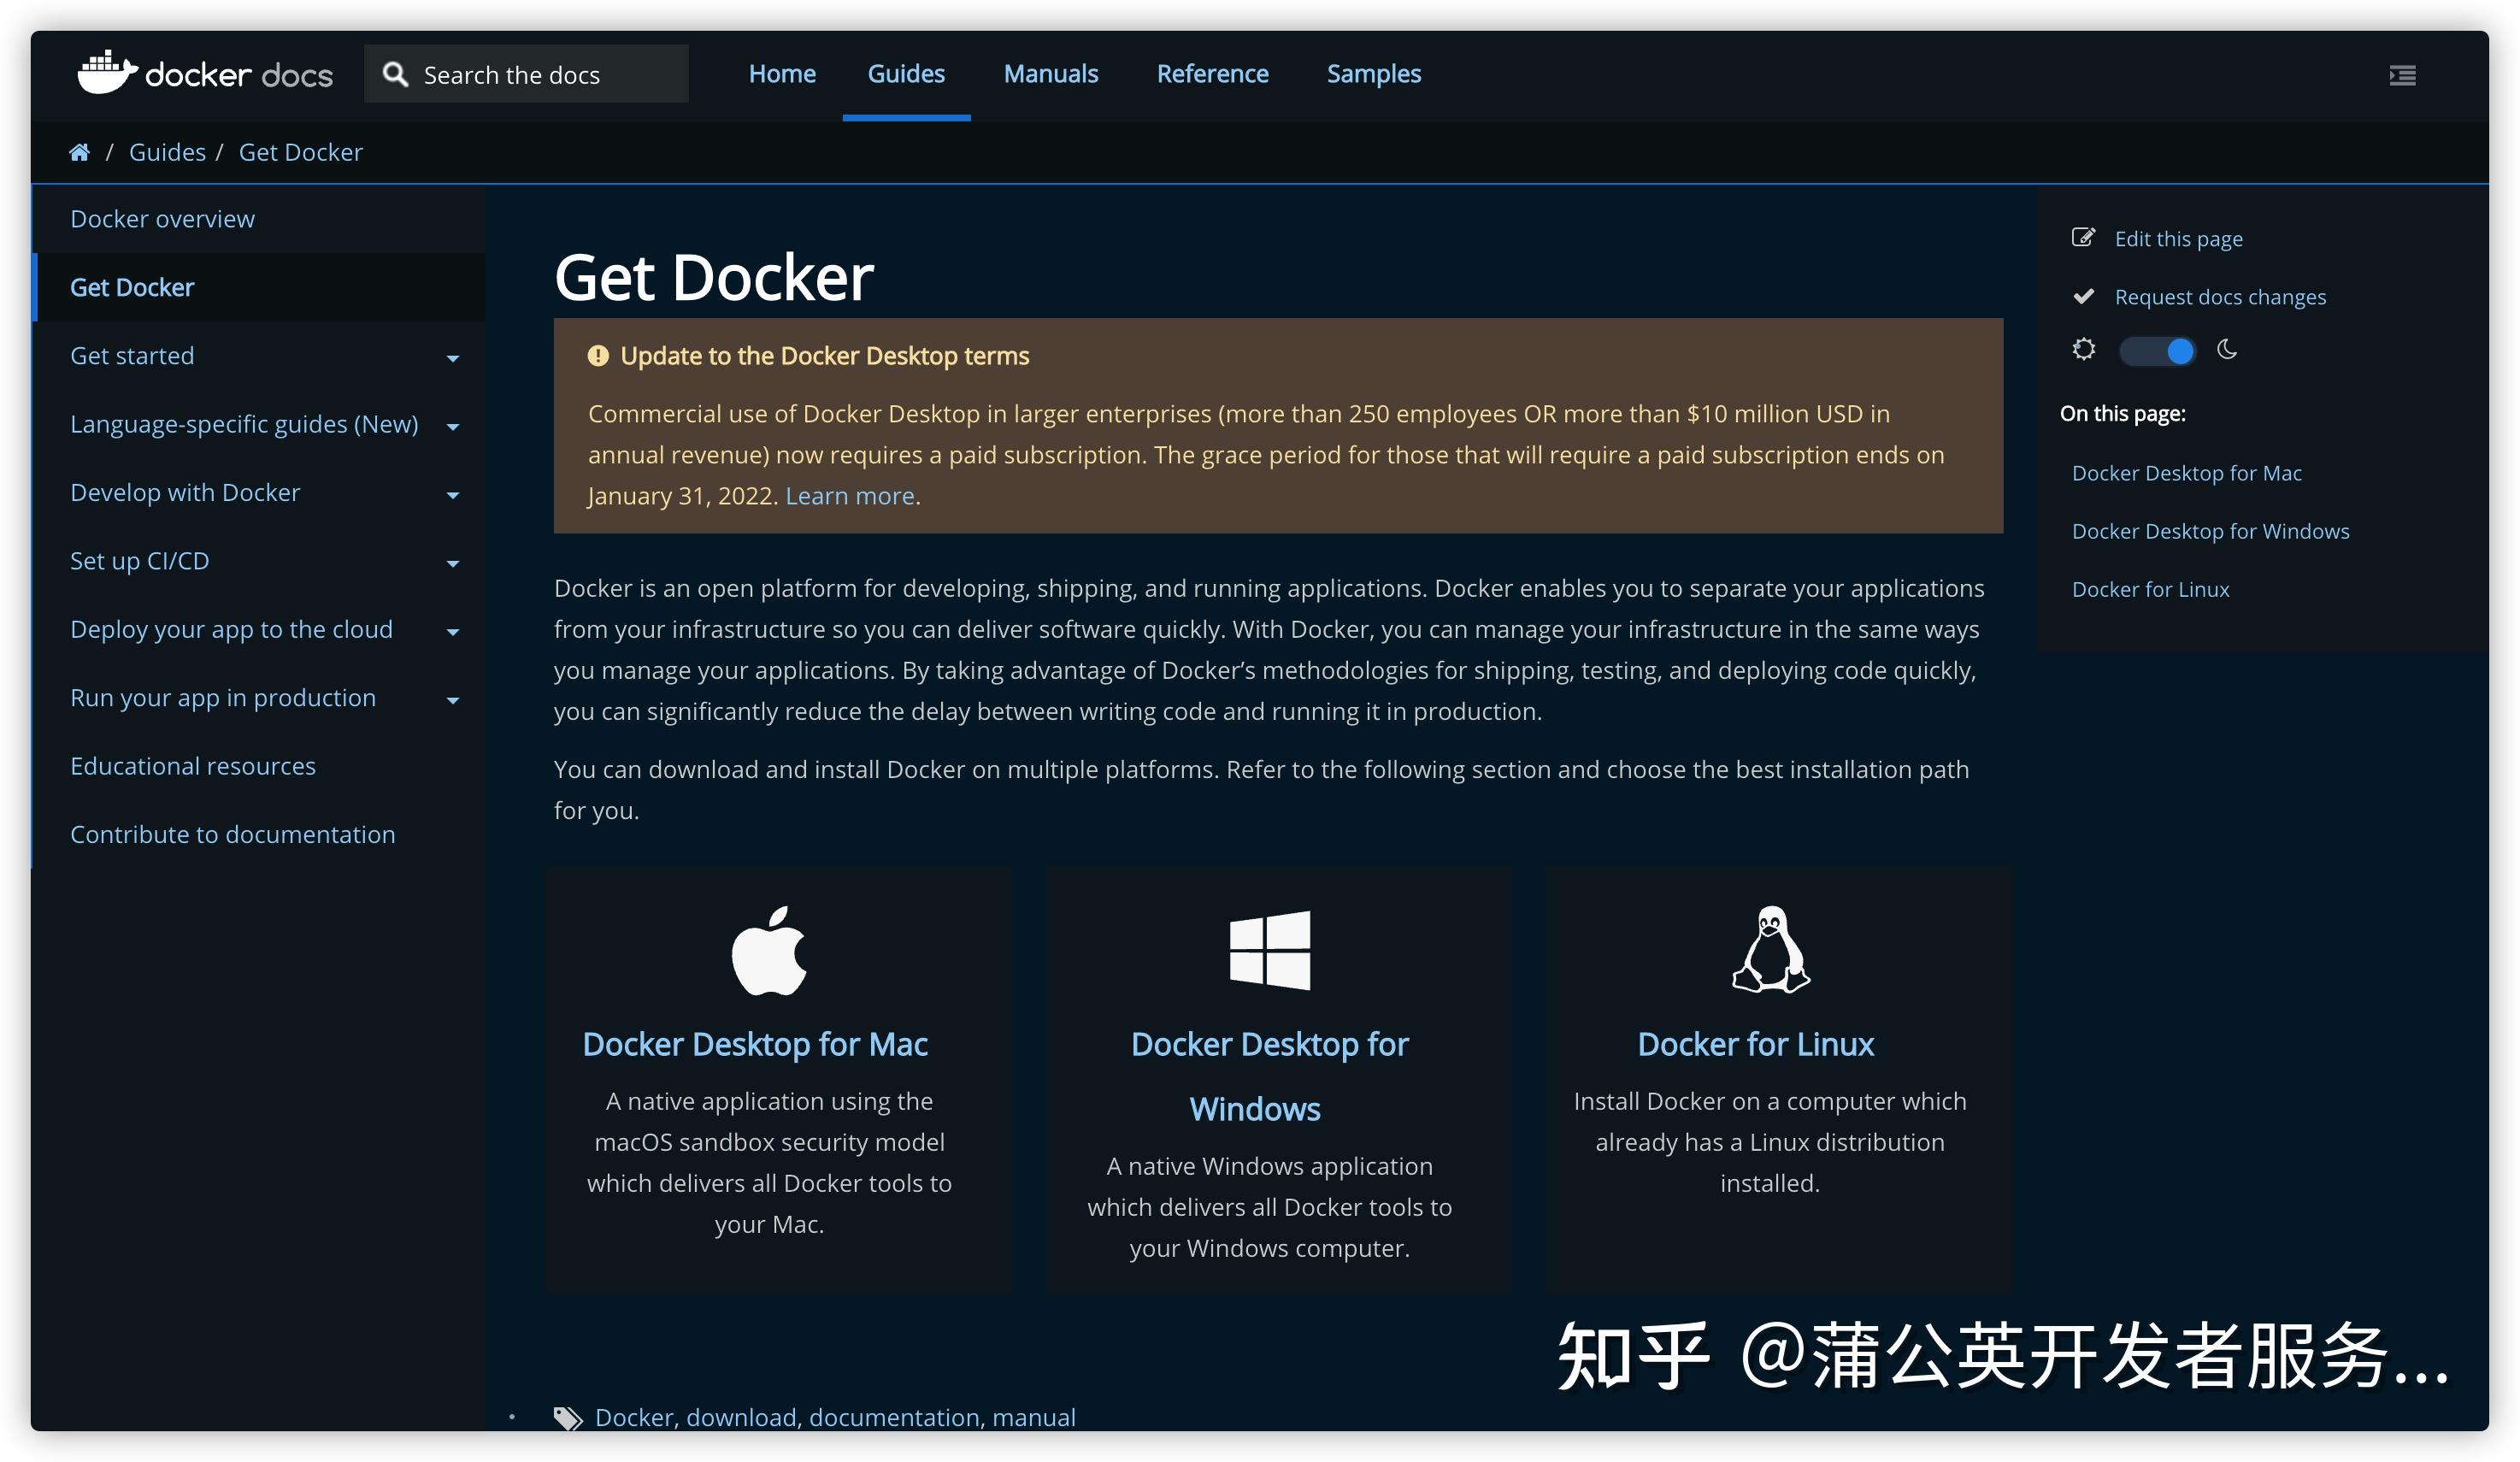
Task: Open Request docs changes link
Action: 2219,297
